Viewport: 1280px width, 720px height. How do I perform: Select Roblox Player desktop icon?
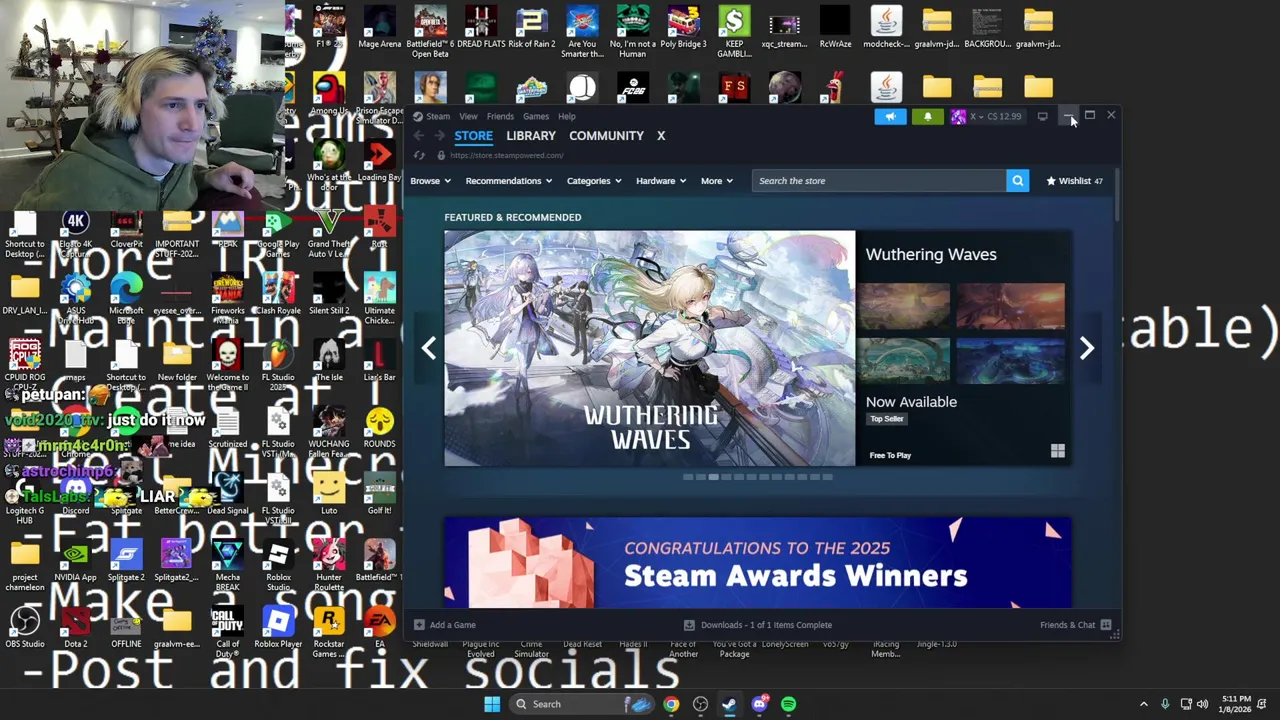pyautogui.click(x=278, y=627)
